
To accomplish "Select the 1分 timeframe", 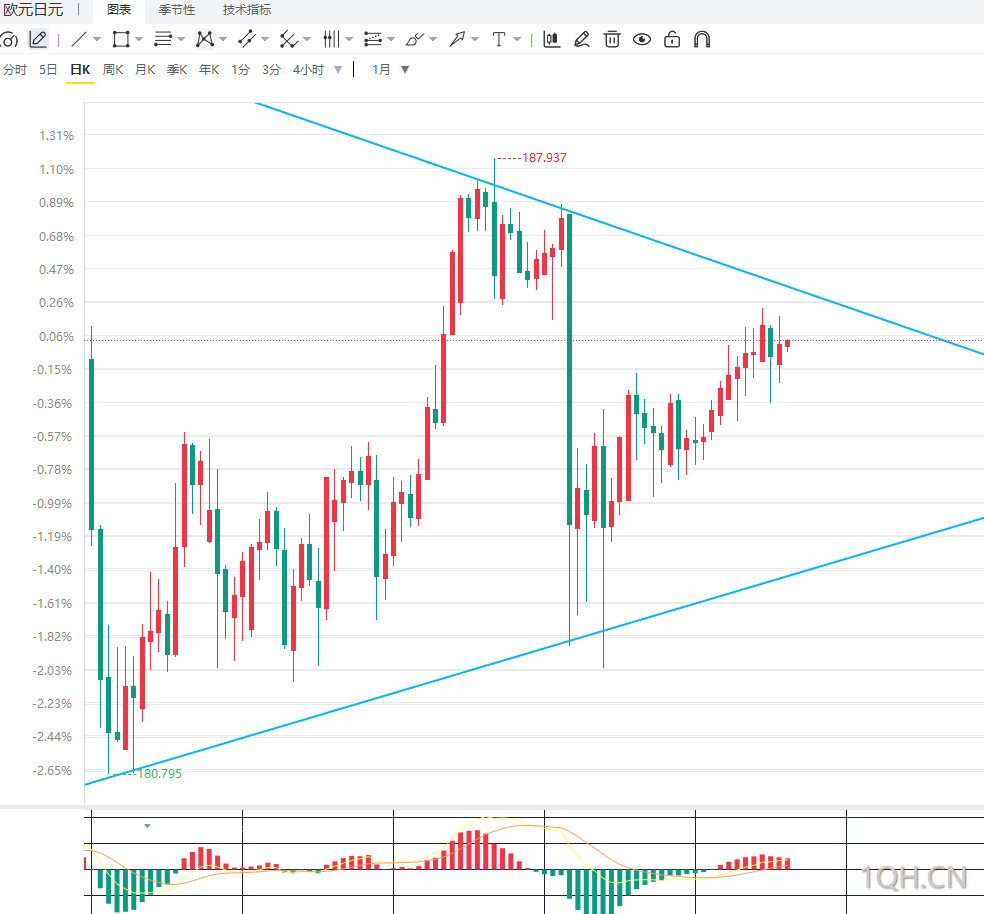I will point(240,70).
